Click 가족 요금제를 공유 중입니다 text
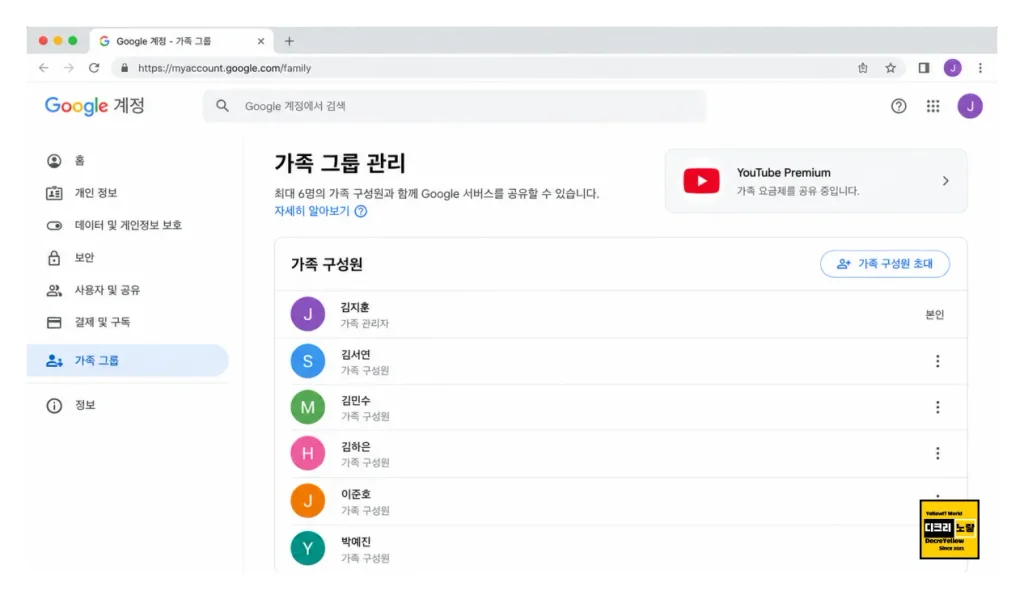 pos(798,191)
